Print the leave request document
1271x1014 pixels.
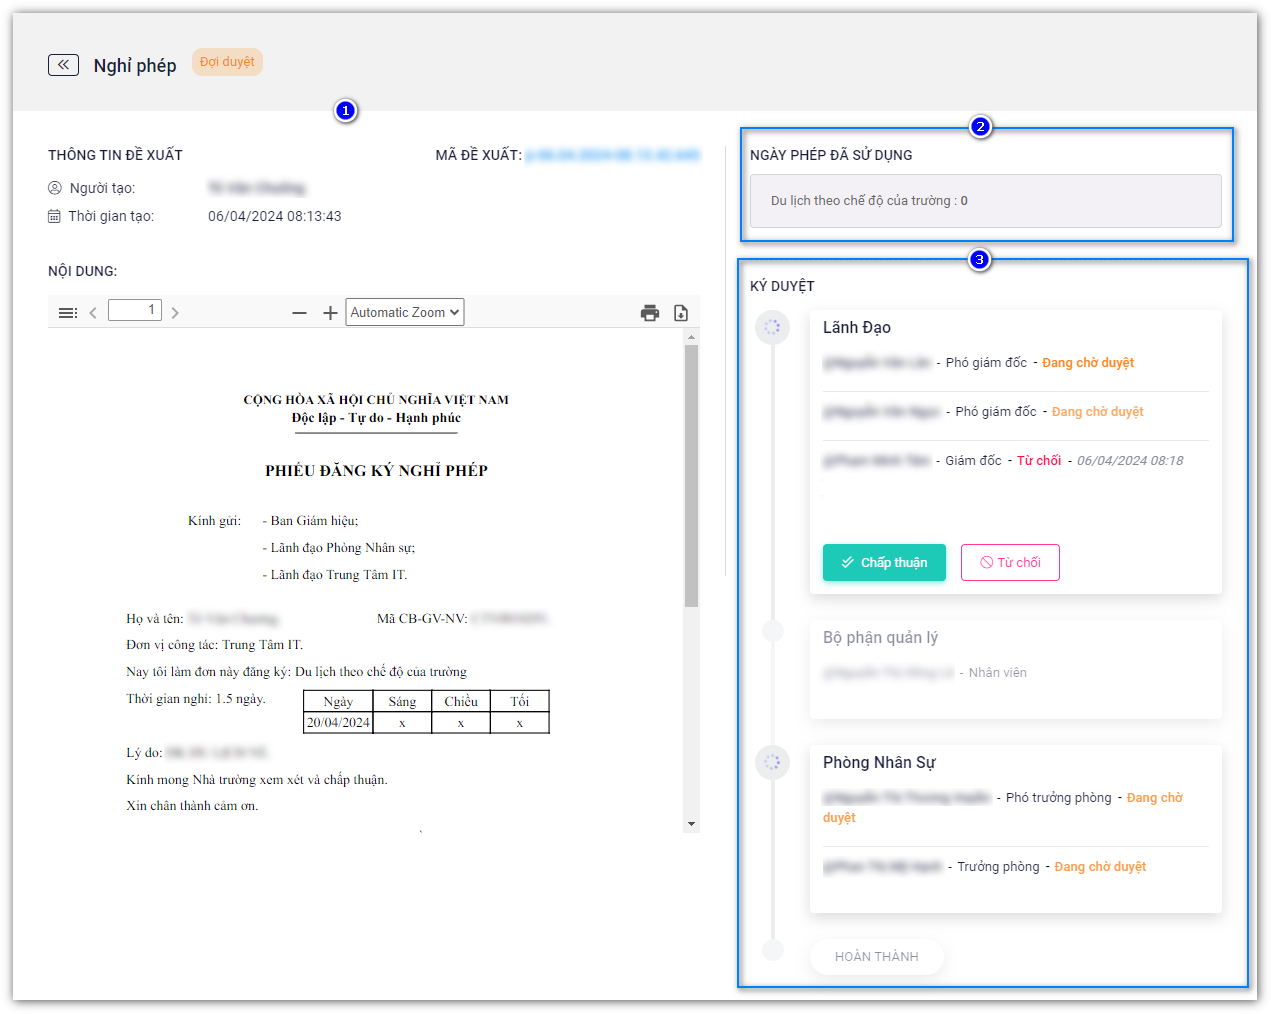coord(650,313)
